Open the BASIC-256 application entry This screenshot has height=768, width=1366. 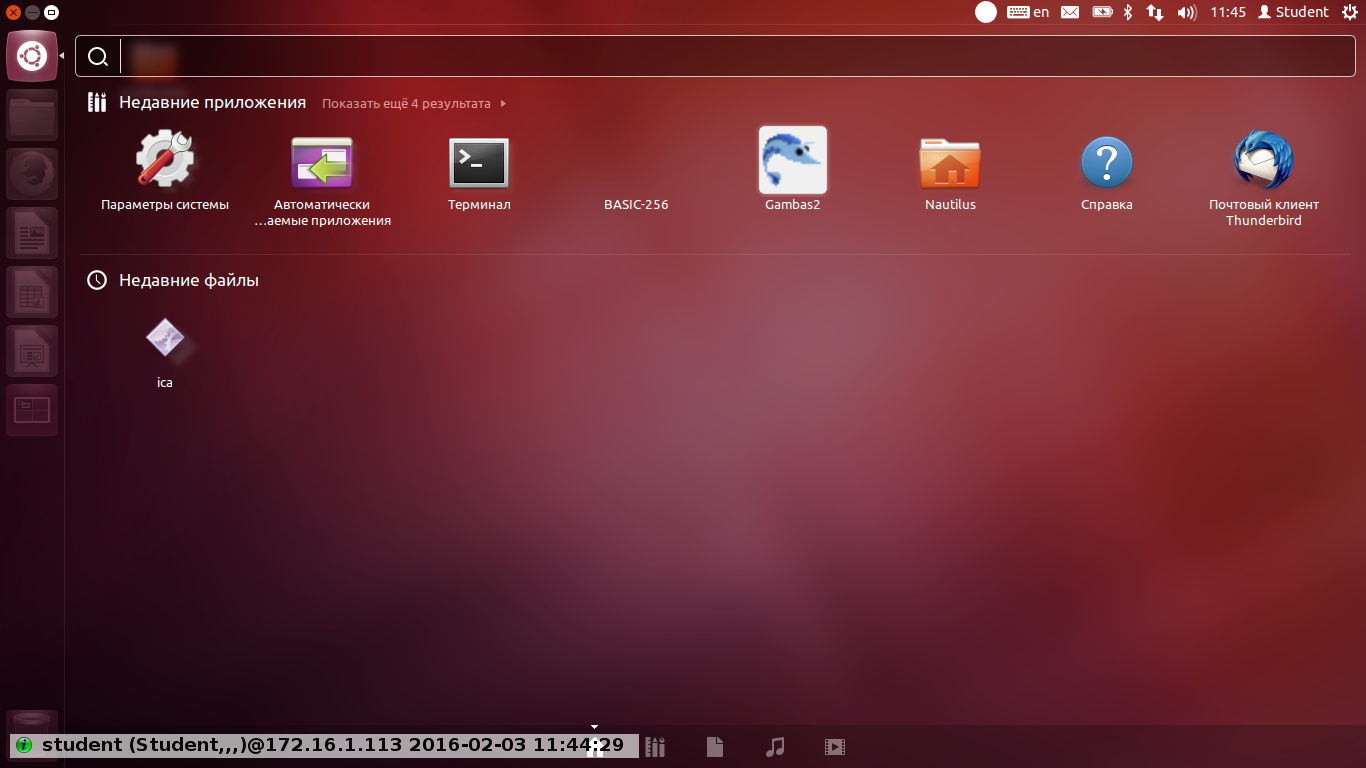(636, 204)
